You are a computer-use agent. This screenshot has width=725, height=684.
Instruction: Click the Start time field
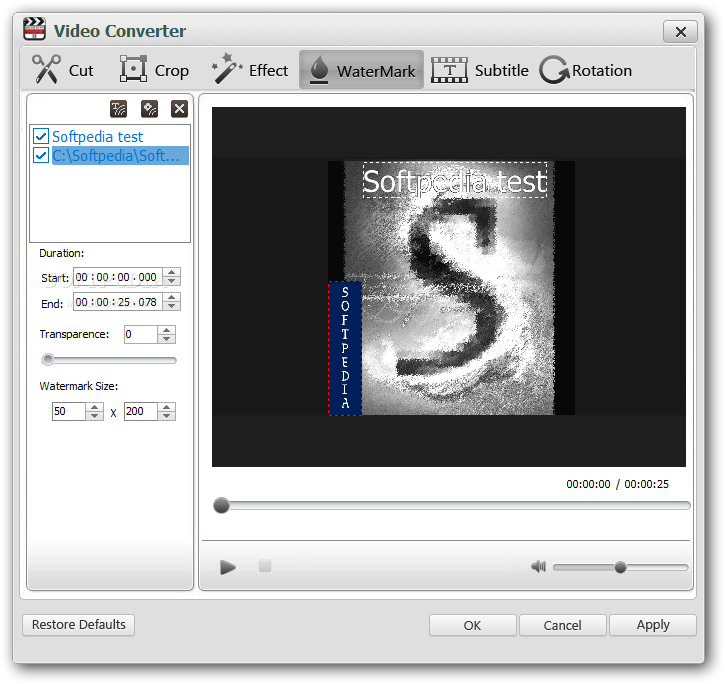tap(117, 277)
